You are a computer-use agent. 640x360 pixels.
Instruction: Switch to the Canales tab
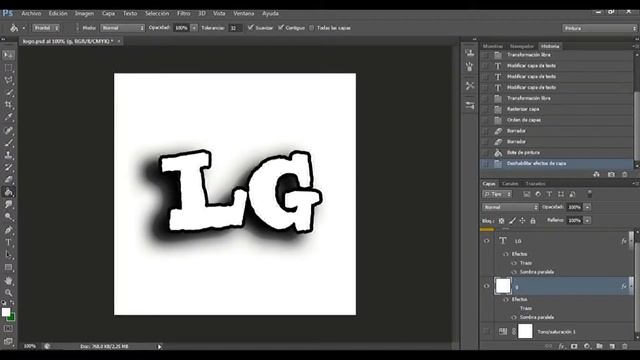point(510,184)
